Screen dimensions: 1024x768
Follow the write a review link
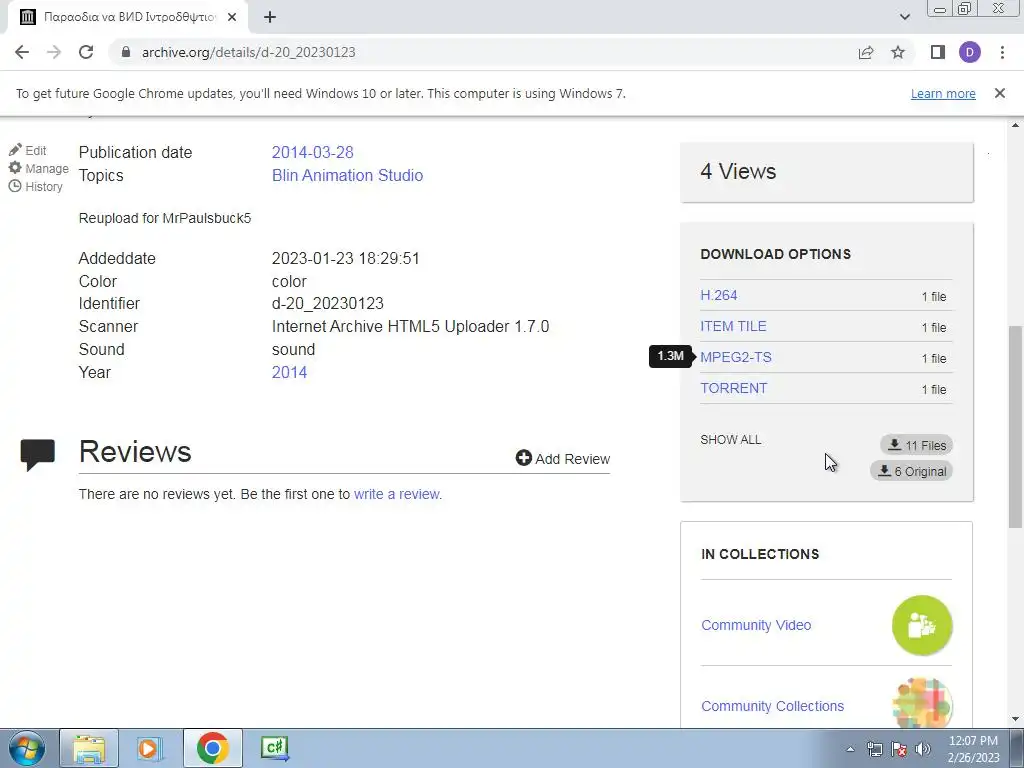pyautogui.click(x=398, y=494)
